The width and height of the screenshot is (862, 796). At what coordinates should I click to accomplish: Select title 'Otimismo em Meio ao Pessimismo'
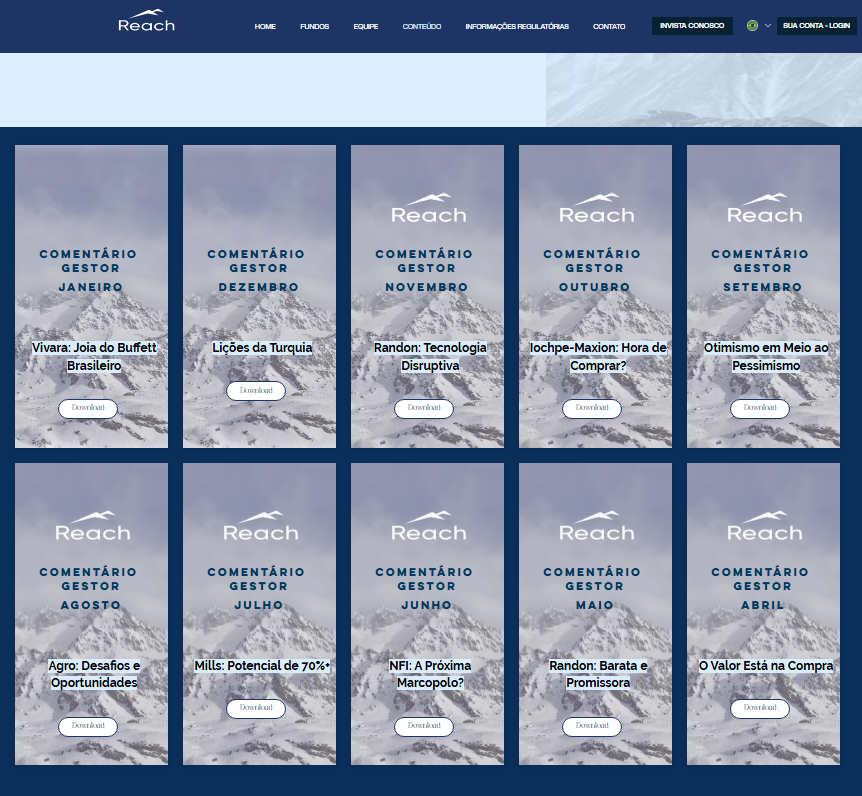pos(766,356)
